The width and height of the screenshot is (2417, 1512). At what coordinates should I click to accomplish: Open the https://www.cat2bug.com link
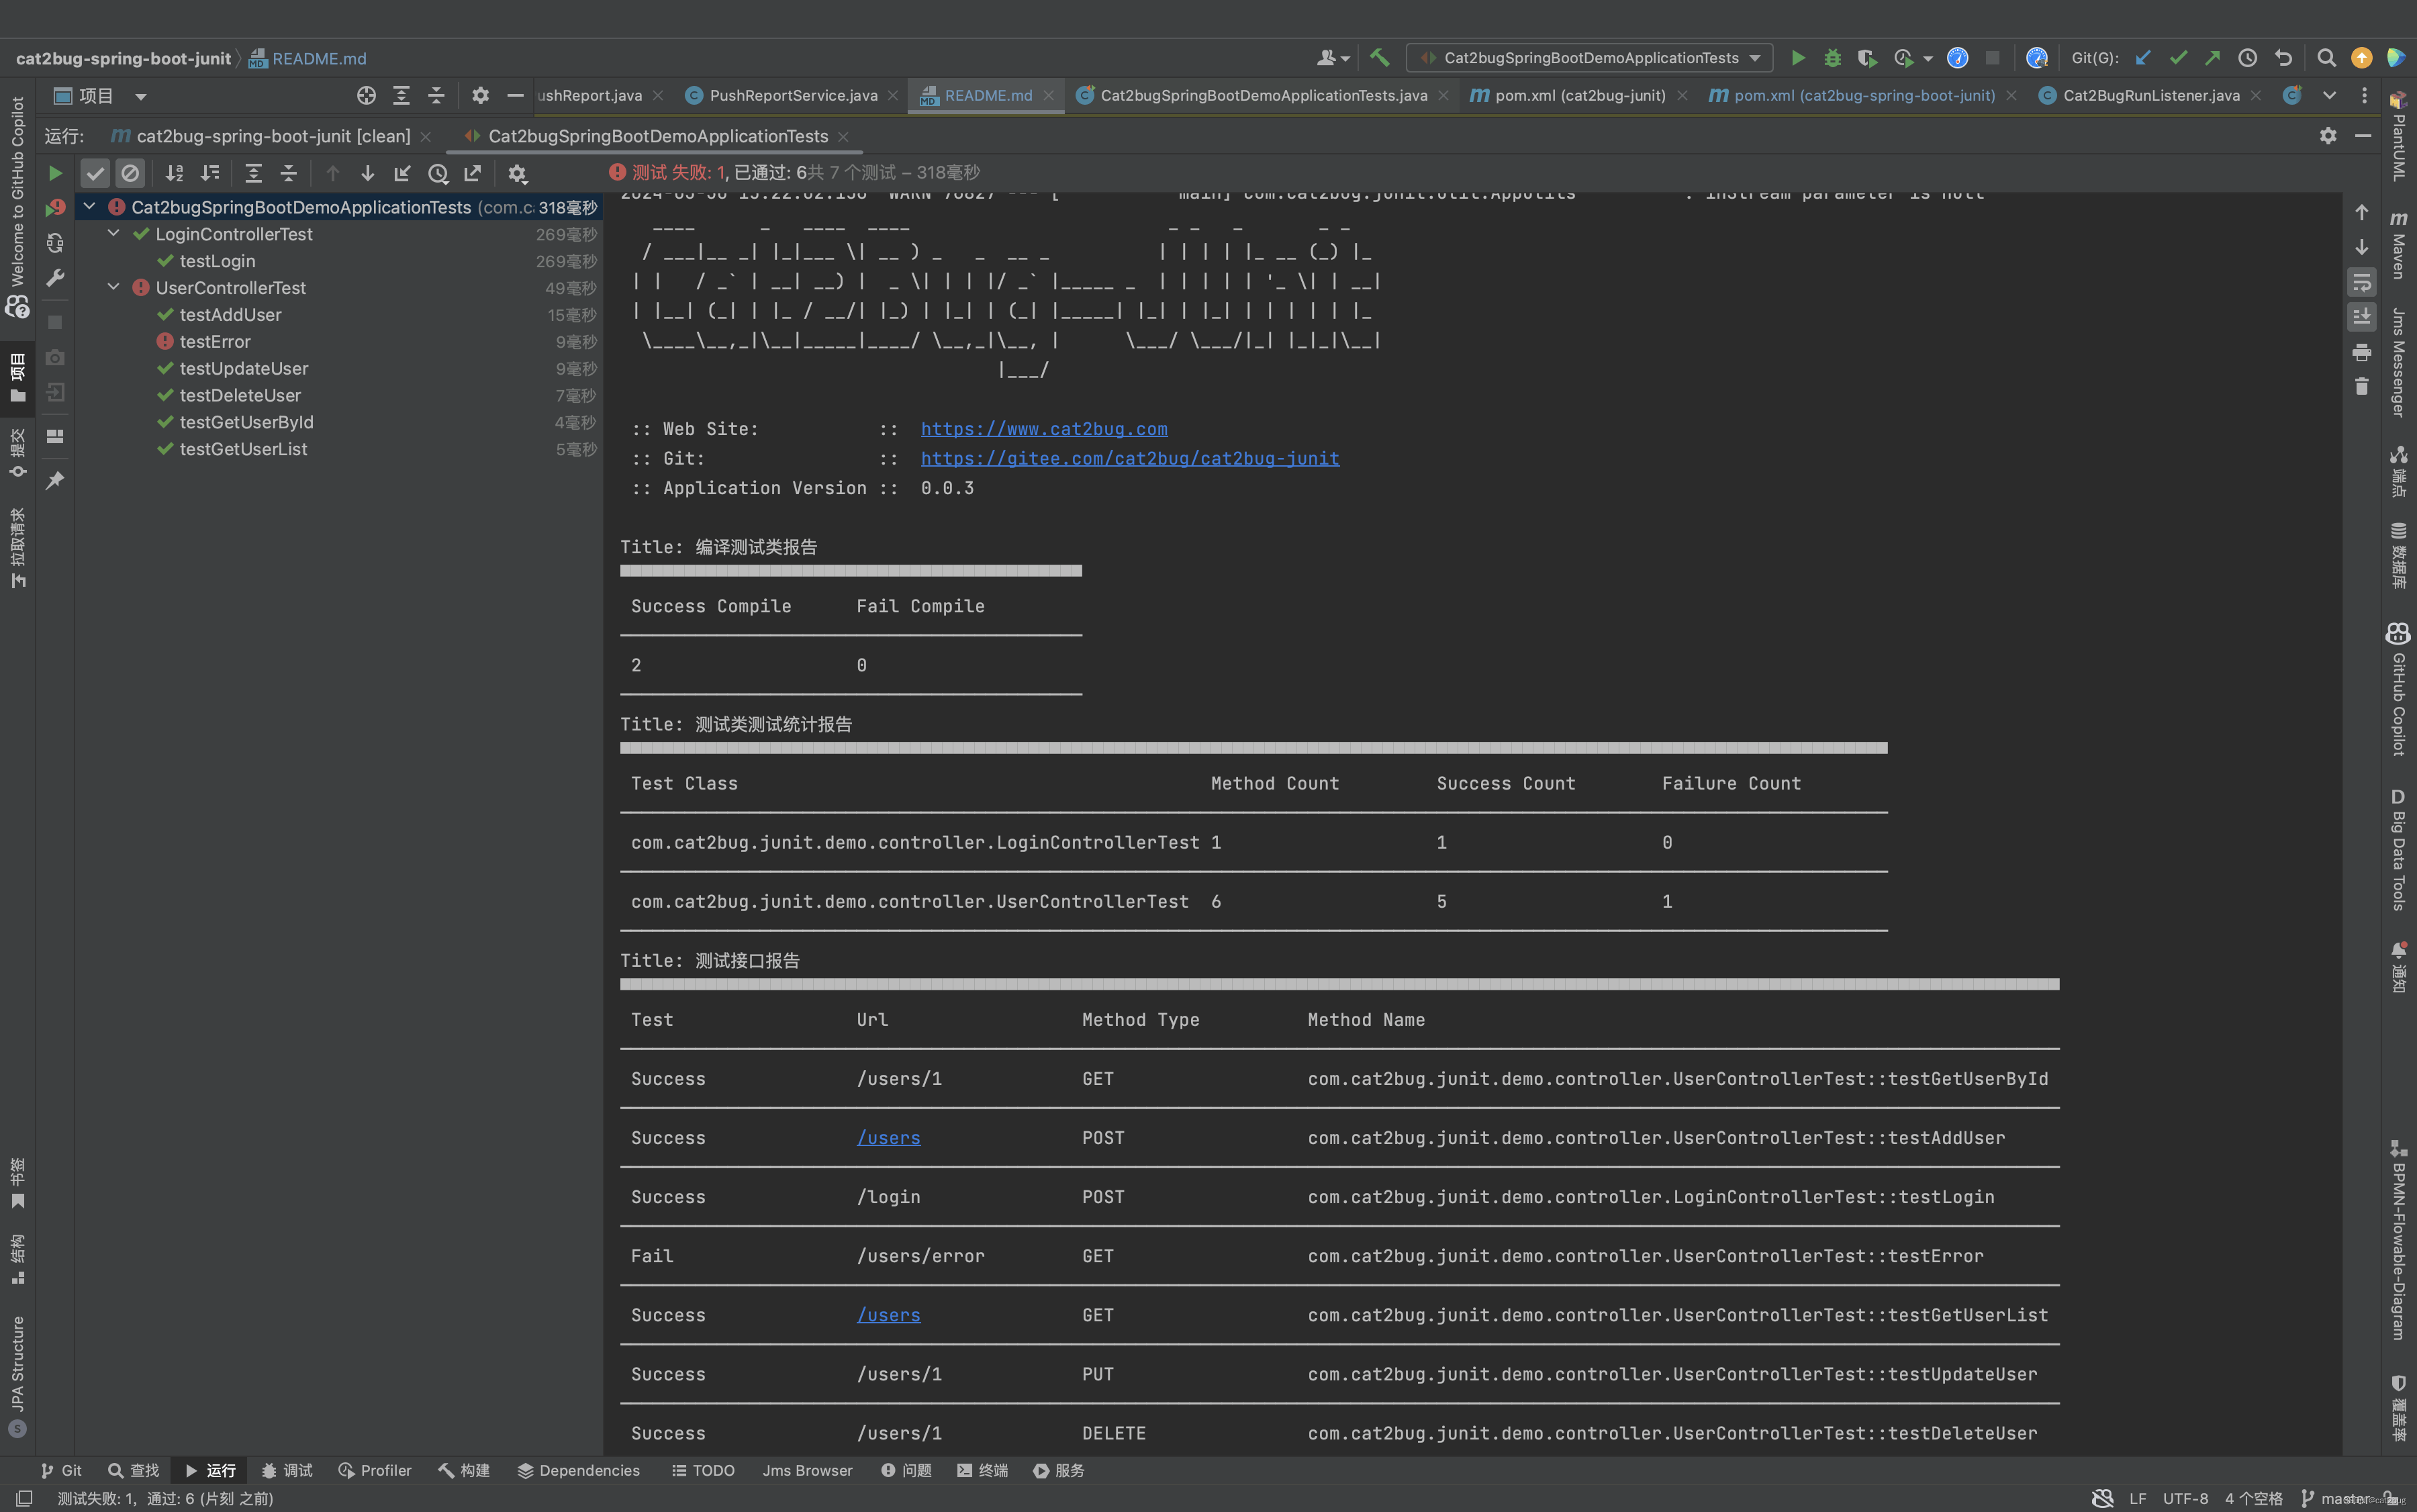(1043, 429)
